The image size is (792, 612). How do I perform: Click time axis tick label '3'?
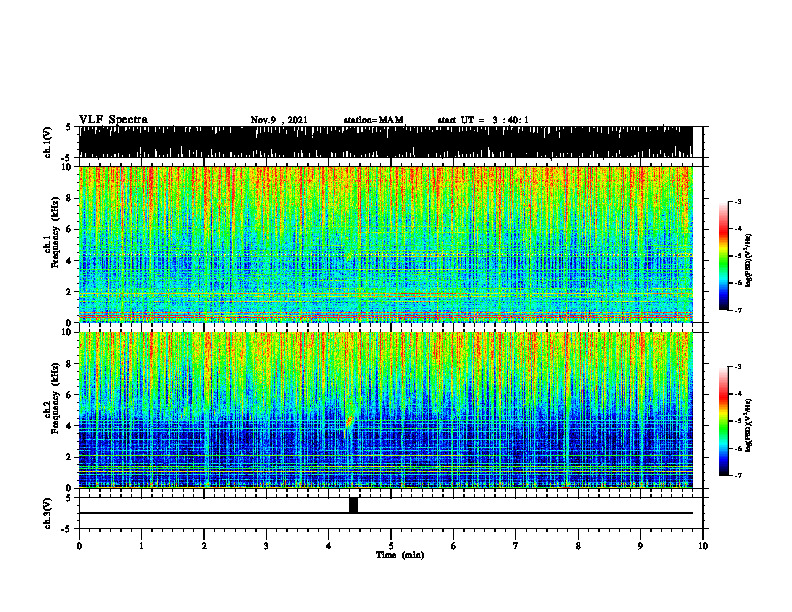[x=266, y=546]
